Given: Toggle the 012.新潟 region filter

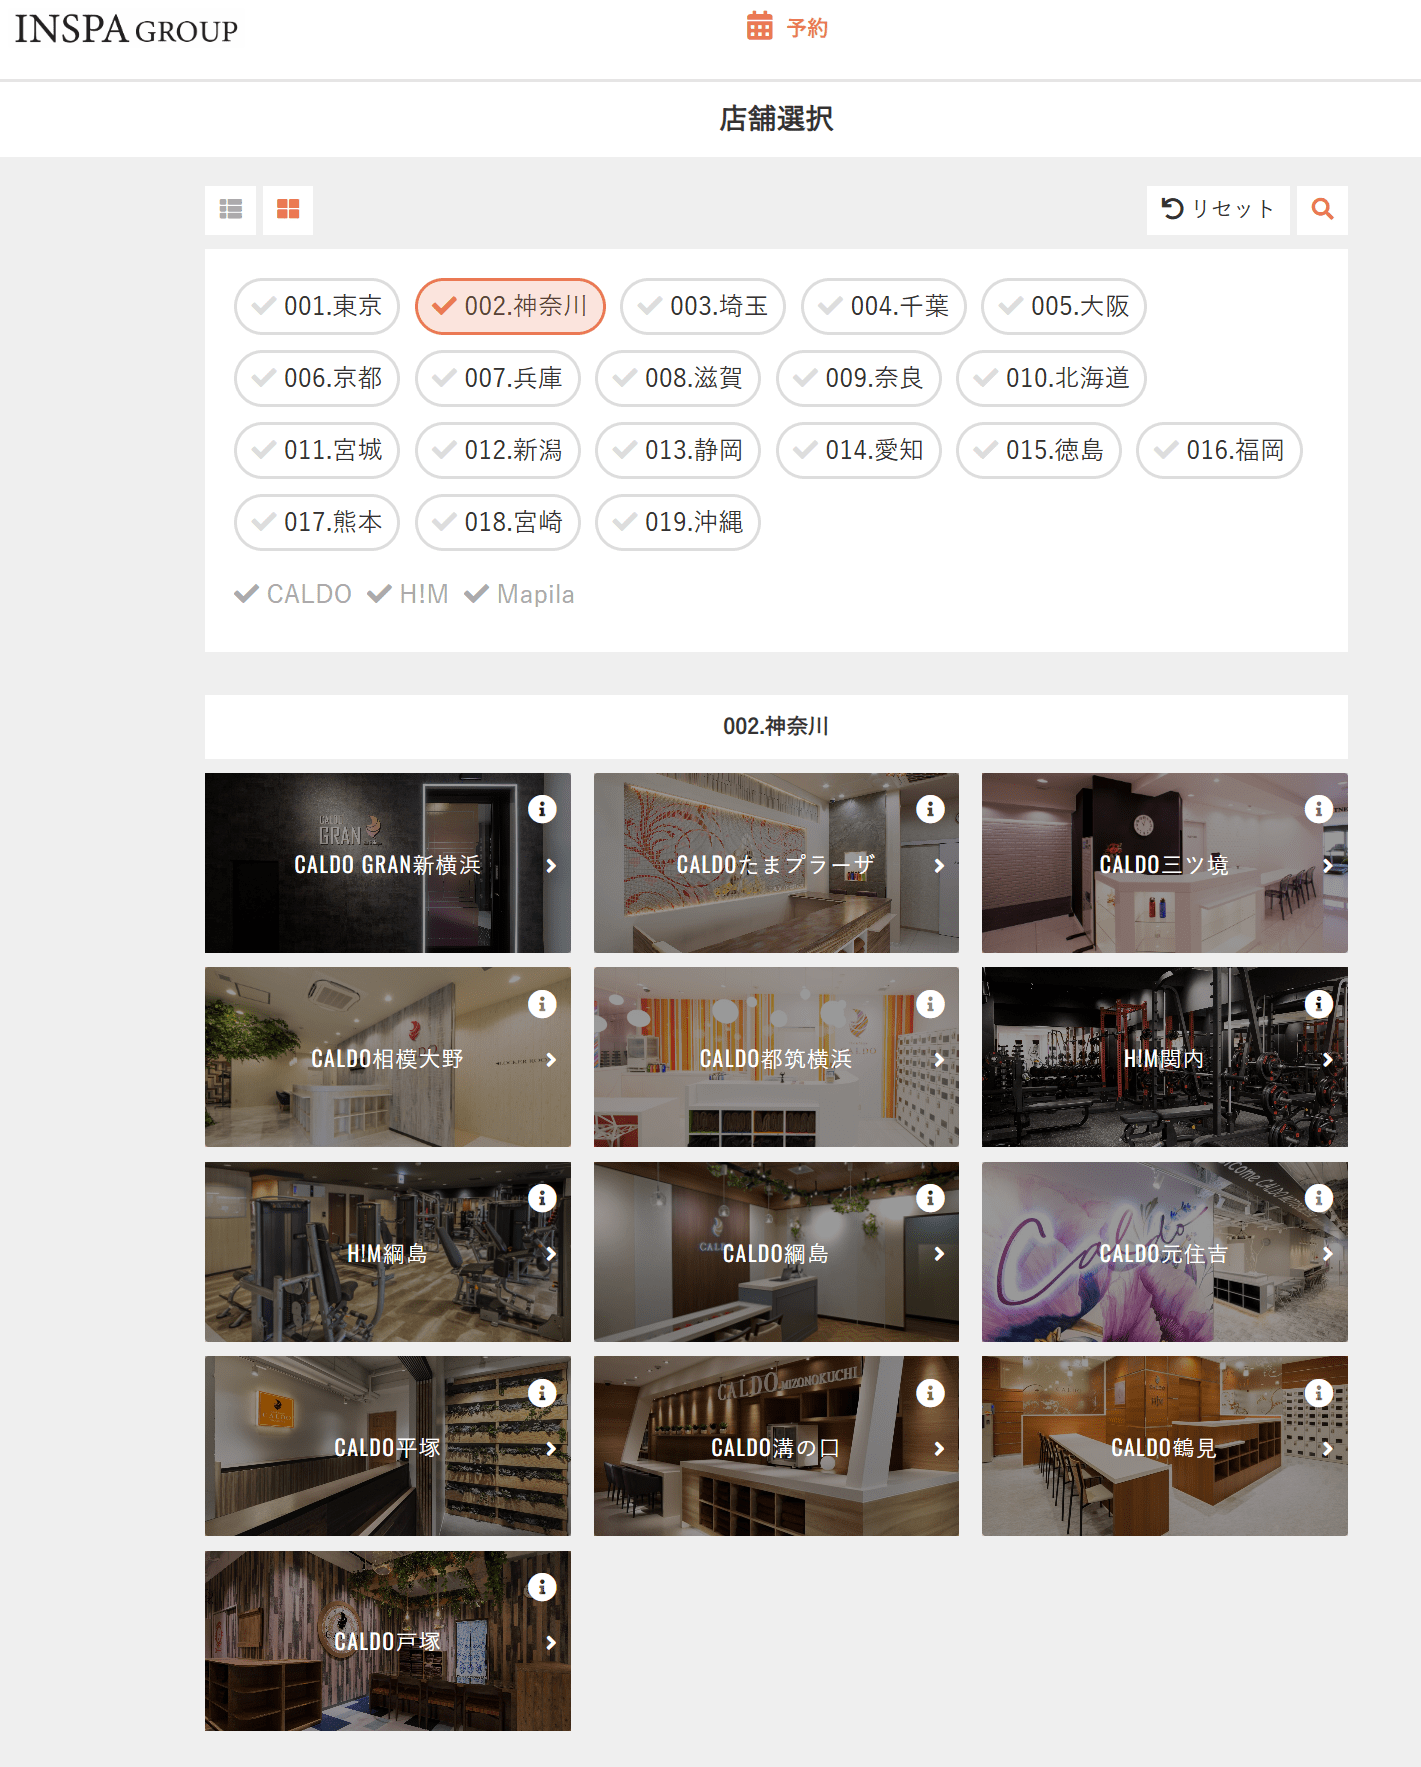Looking at the screenshot, I should tap(498, 450).
